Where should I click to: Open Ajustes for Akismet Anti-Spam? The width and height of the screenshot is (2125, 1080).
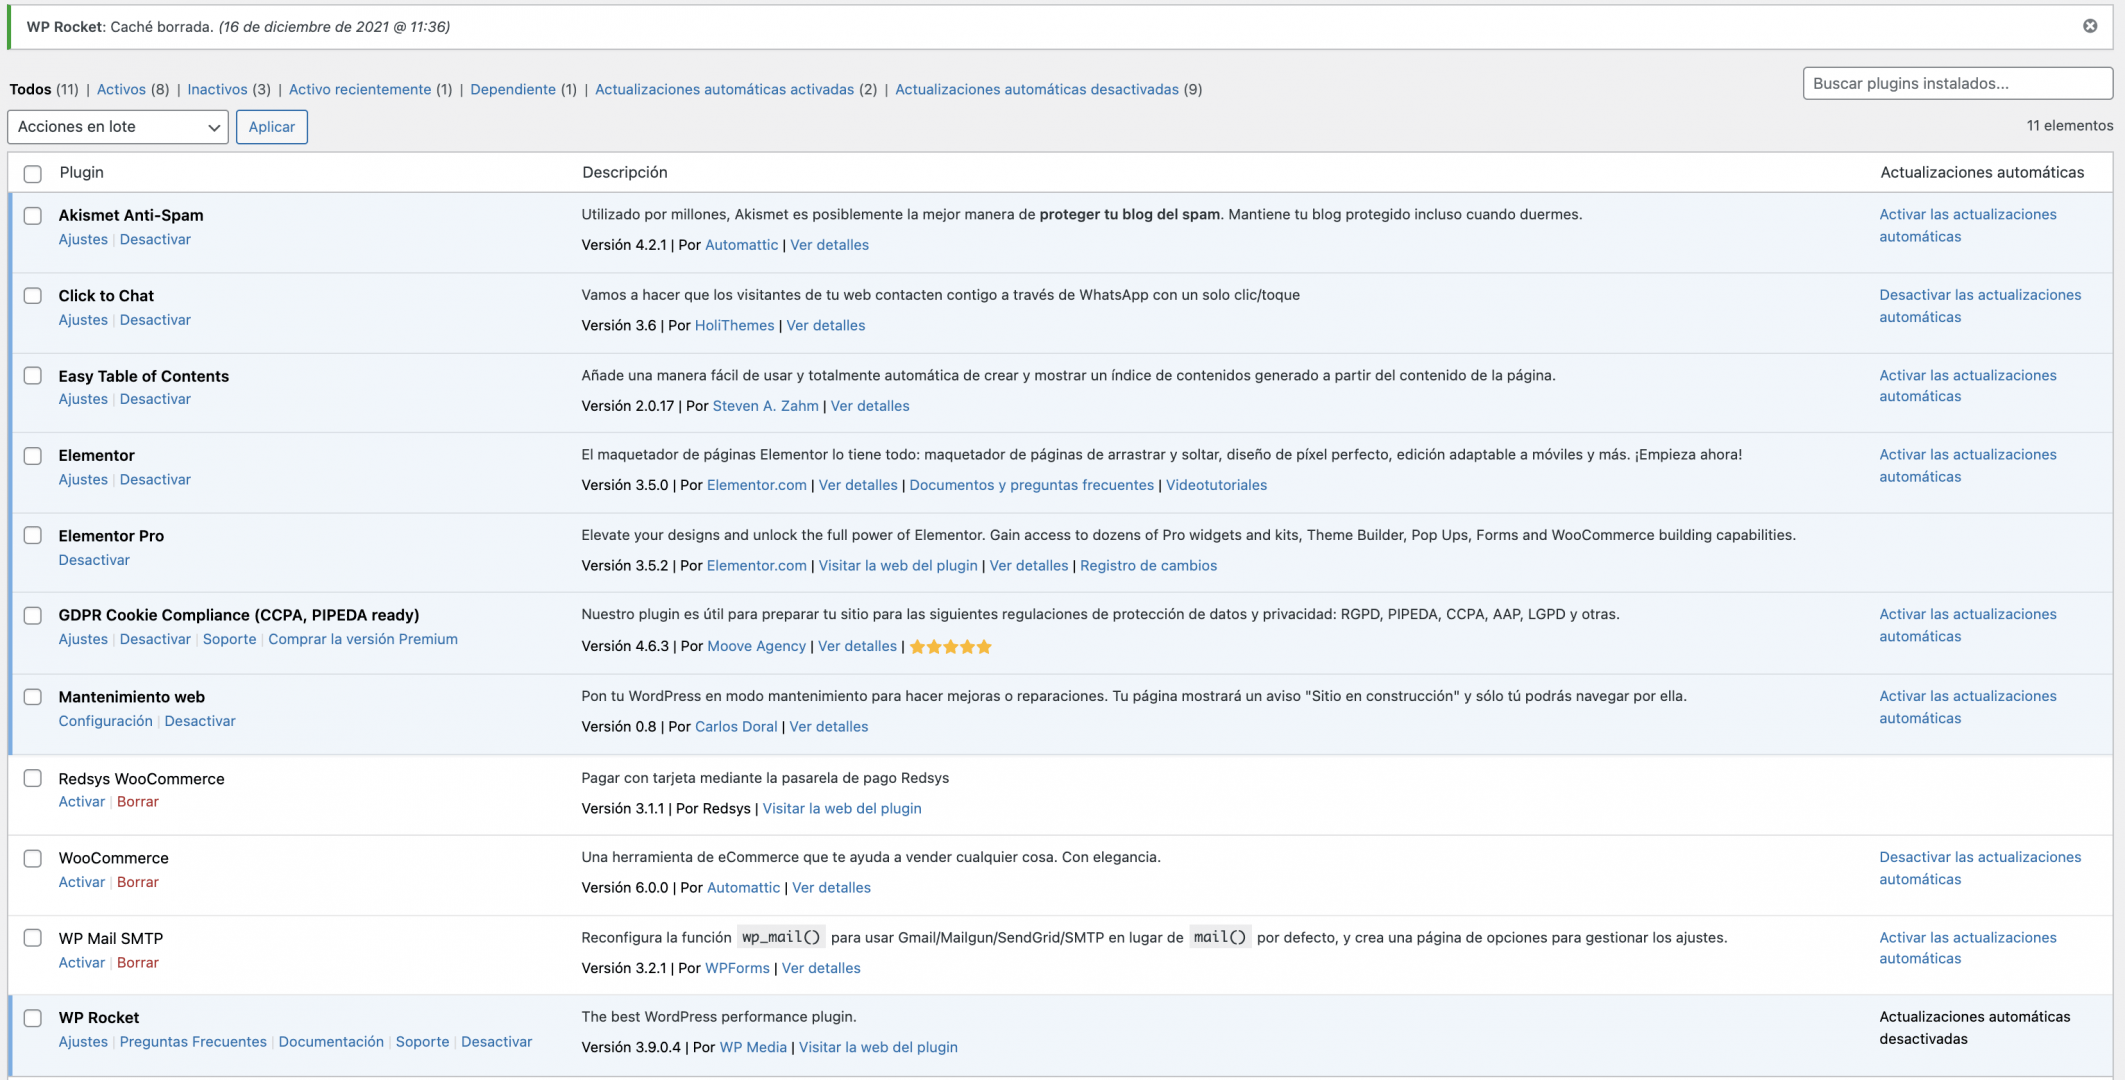(x=83, y=240)
